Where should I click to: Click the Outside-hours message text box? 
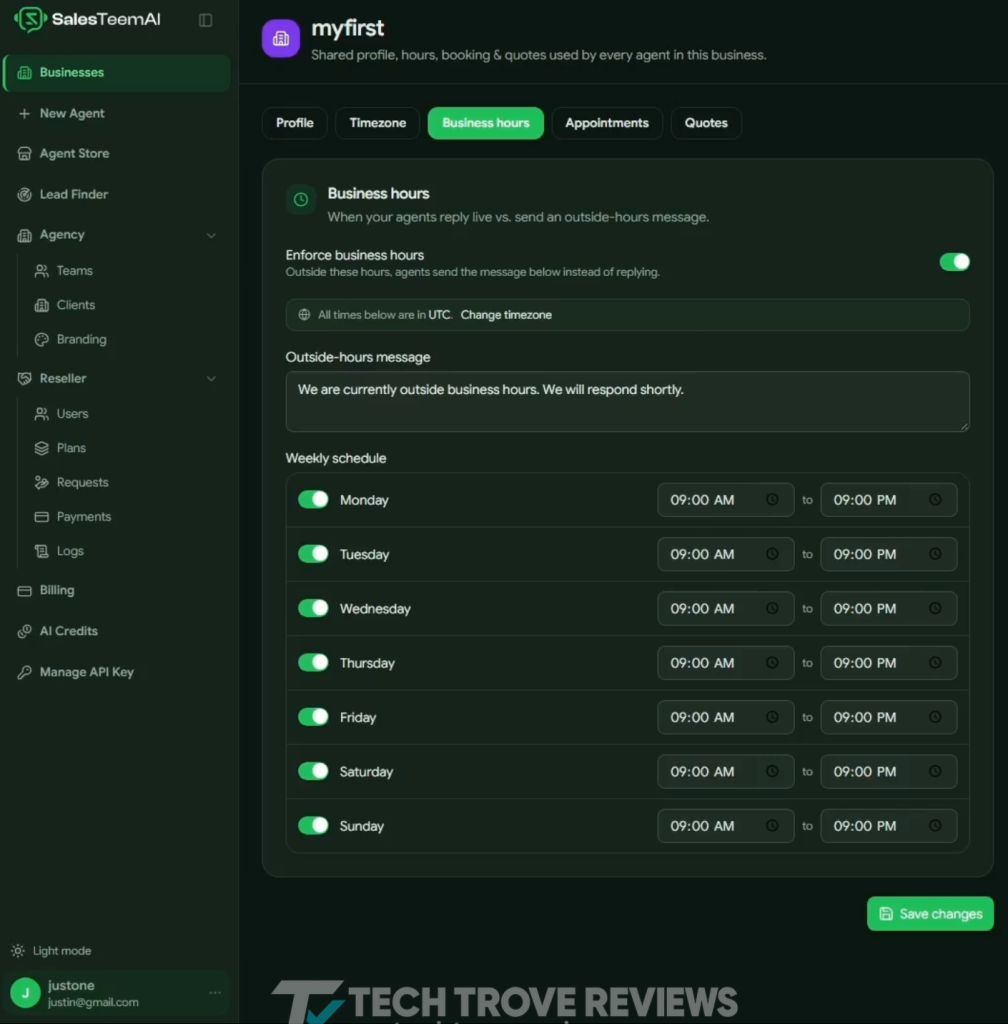pos(627,402)
